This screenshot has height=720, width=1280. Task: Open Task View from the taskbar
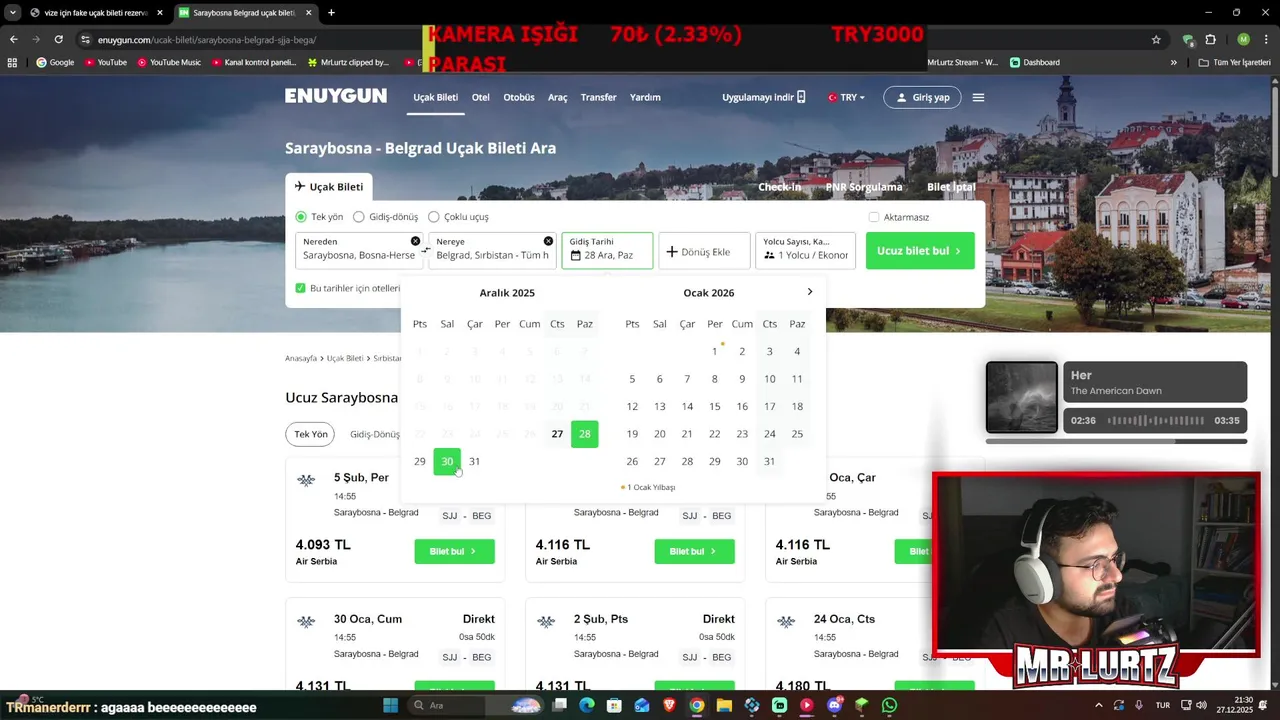click(x=559, y=705)
